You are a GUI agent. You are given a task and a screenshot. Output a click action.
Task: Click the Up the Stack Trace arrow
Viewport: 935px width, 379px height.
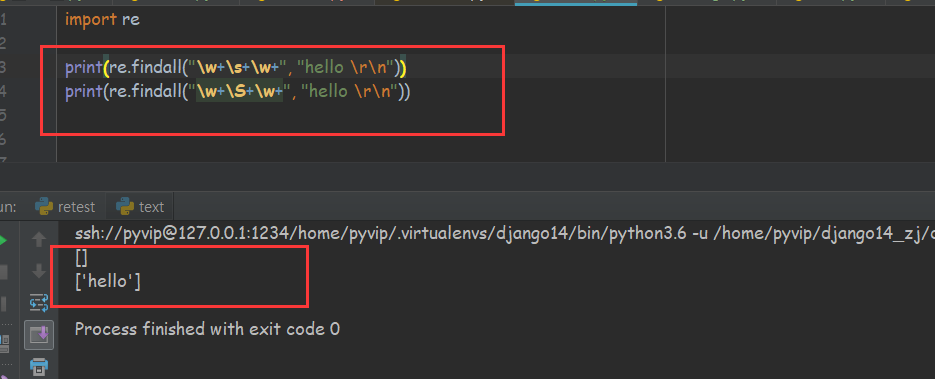[39, 240]
